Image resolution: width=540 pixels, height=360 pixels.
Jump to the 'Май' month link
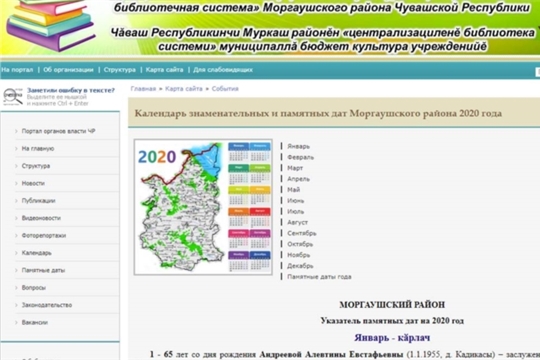[293, 190]
